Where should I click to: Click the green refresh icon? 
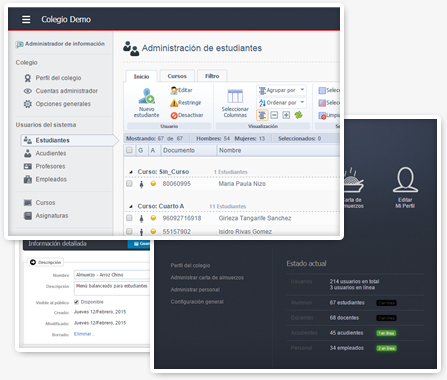point(298,115)
